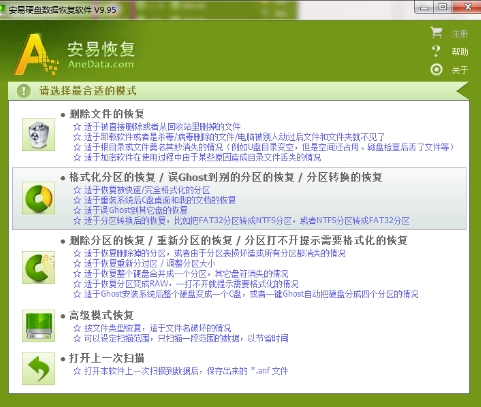The image size is (481, 407).
Task: Click the green back-arrow last scan icon
Action: (38, 368)
